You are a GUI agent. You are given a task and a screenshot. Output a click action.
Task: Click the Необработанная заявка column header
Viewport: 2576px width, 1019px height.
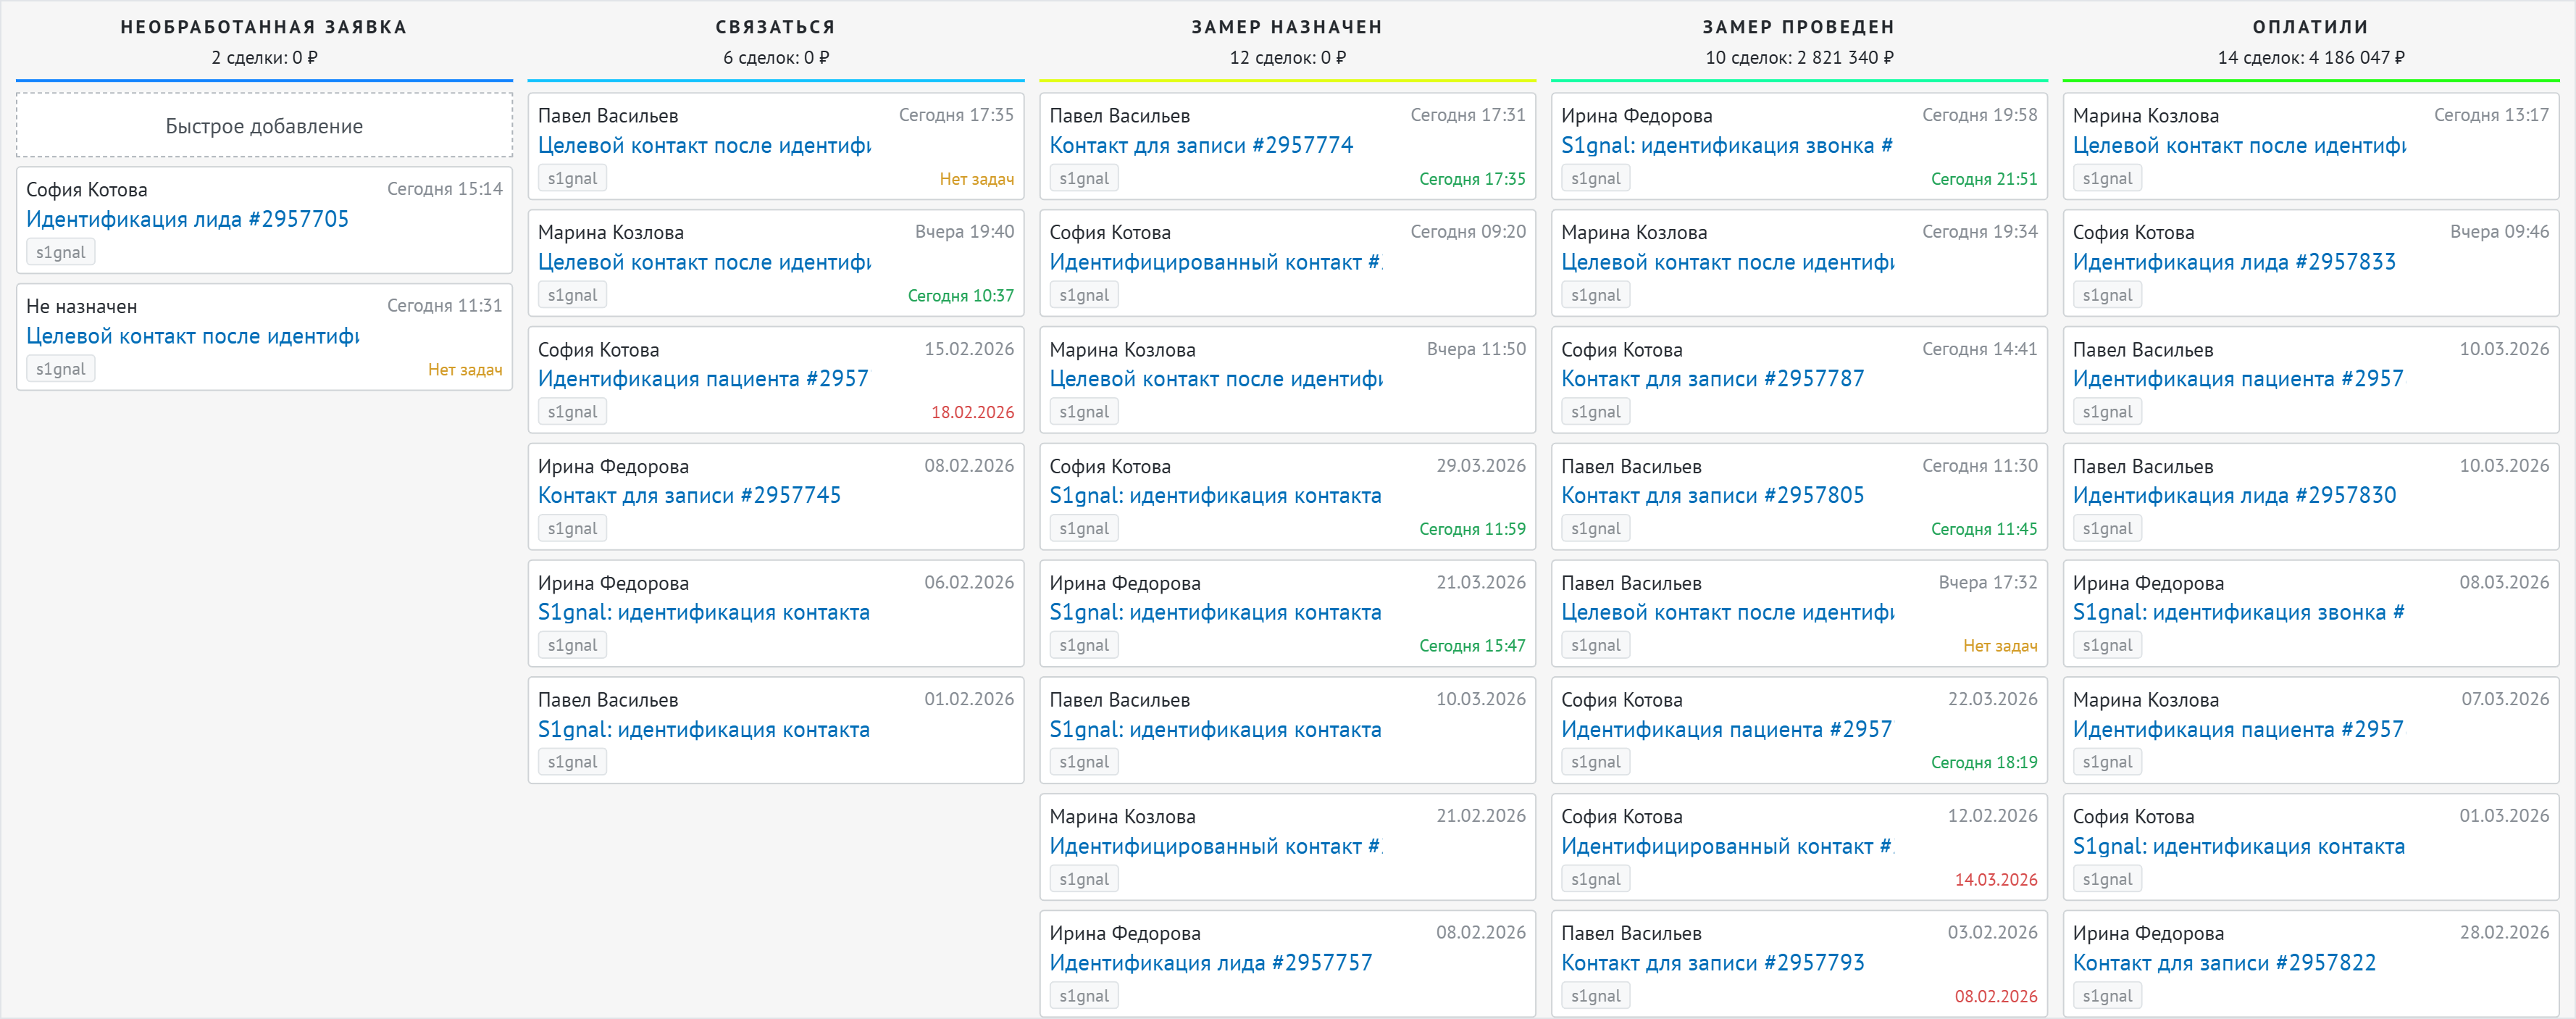click(x=264, y=27)
